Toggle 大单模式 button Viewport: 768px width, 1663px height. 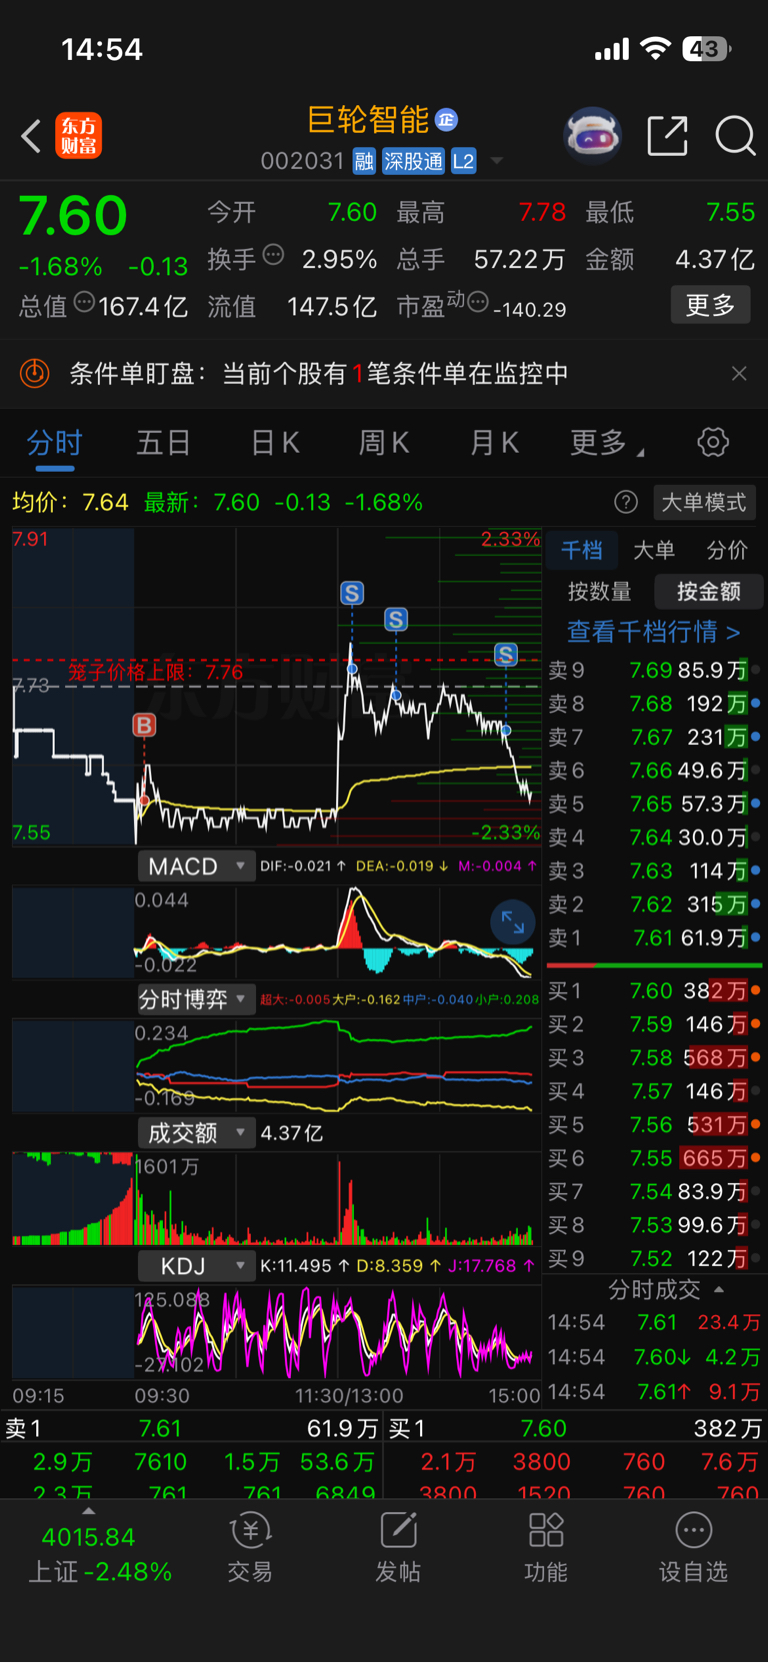coord(704,502)
